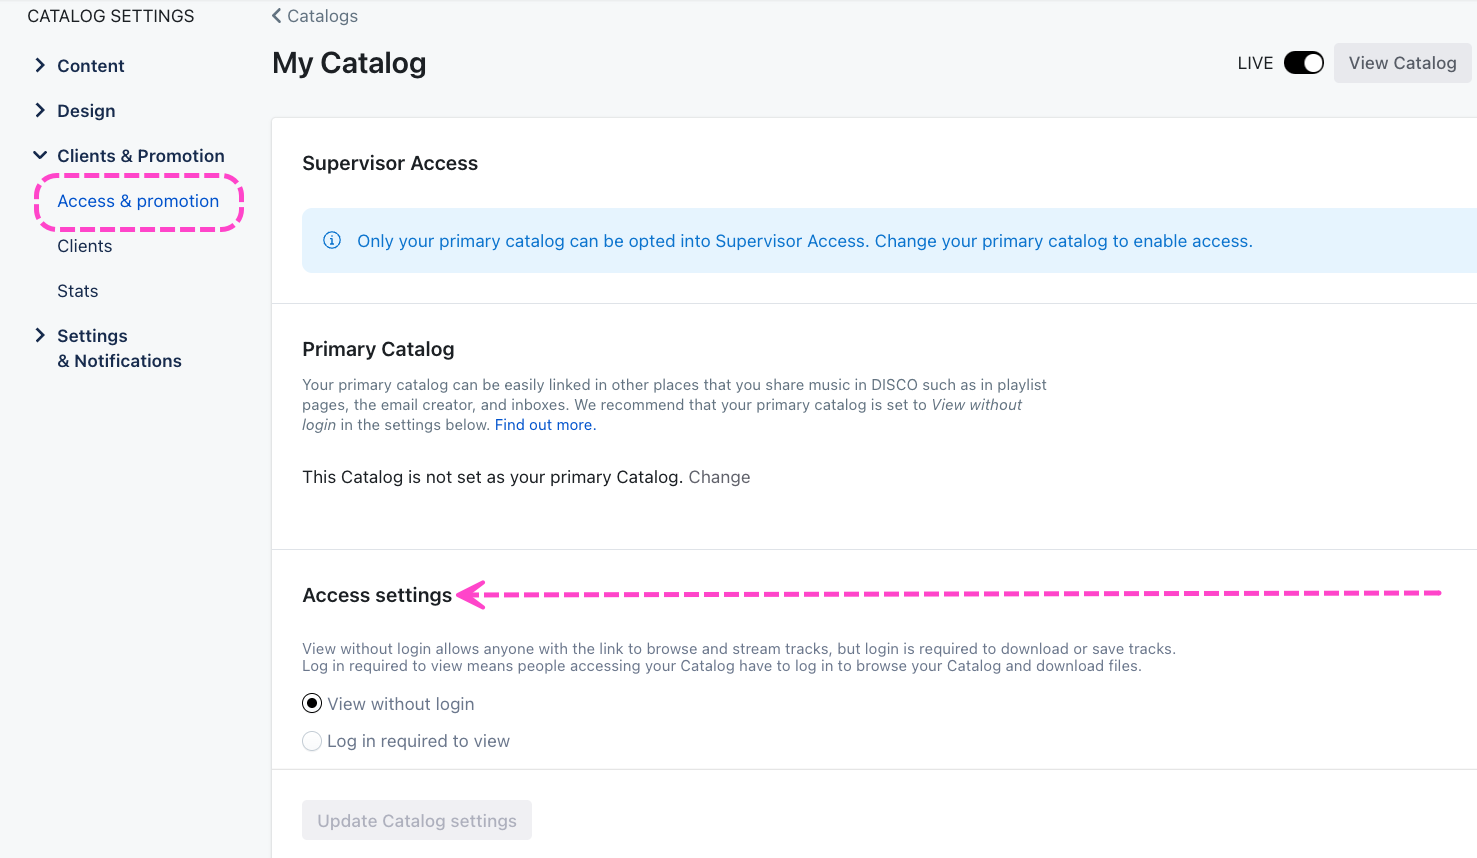Go back to Catalogs breadcrumb link
The height and width of the screenshot is (858, 1477).
pyautogui.click(x=322, y=16)
